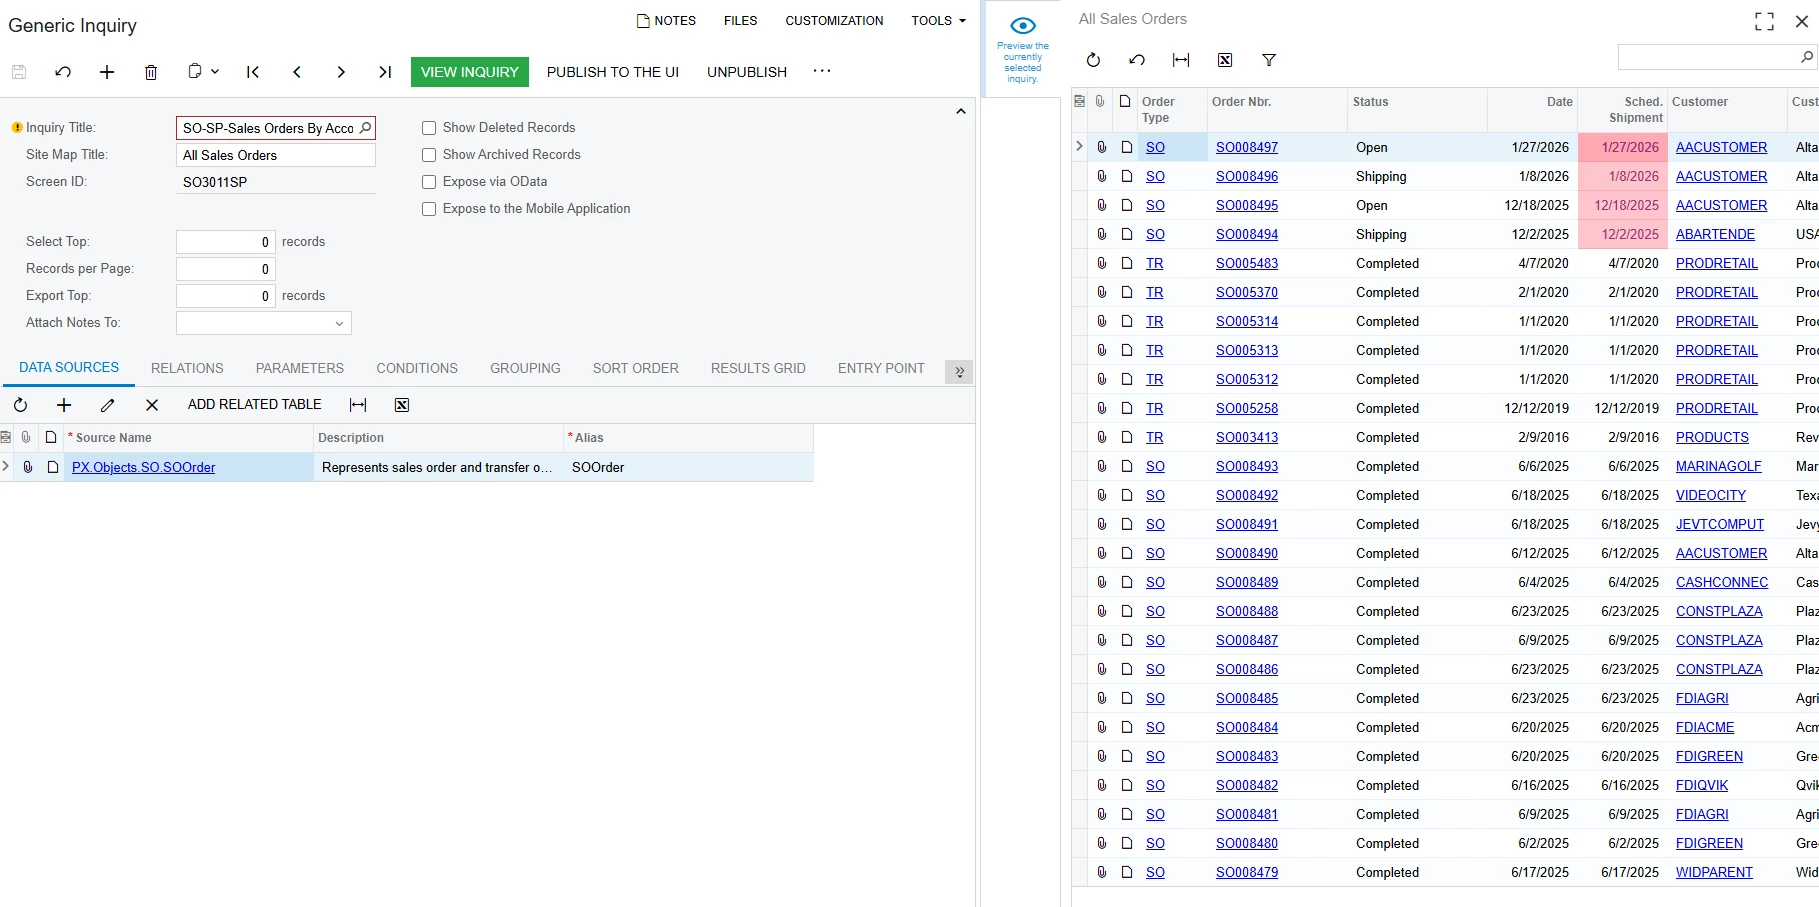Add a new inquiry record with plus icon
Image resolution: width=1819 pixels, height=907 pixels.
tap(107, 72)
